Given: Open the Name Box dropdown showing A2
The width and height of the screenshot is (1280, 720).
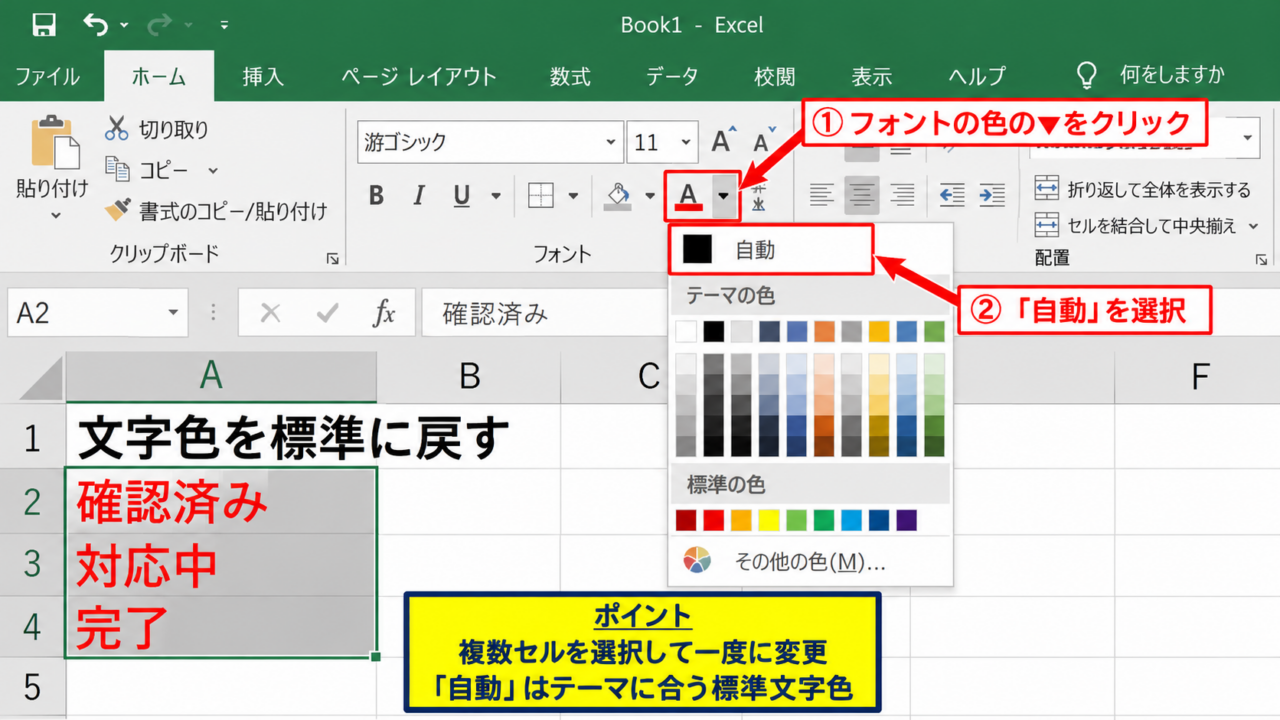Looking at the screenshot, I should (x=175, y=314).
